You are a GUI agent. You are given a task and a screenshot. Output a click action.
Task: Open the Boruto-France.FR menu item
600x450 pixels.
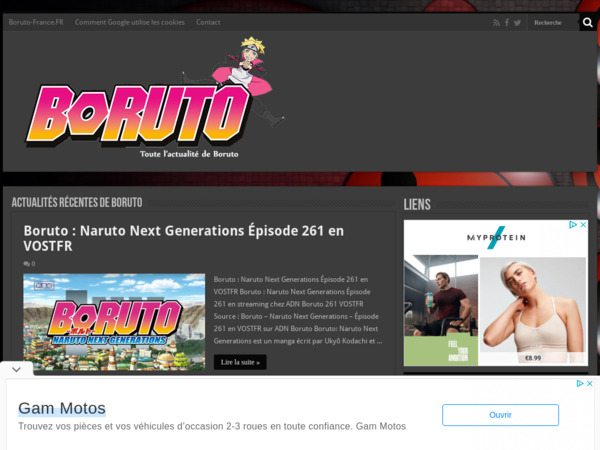pyautogui.click(x=36, y=22)
